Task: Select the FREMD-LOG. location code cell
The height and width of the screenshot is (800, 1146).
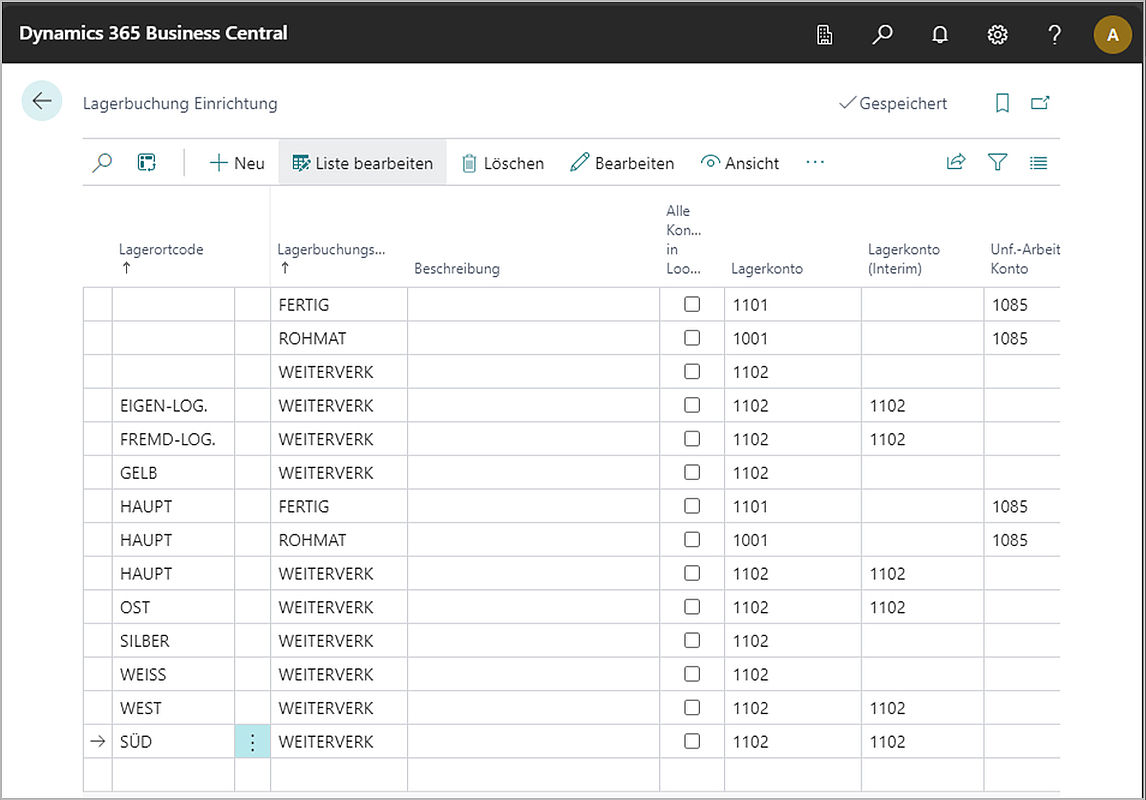Action: (x=173, y=439)
